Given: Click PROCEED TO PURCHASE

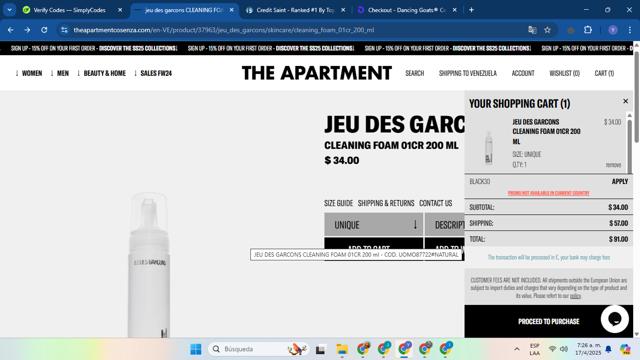Looking at the screenshot, I should [x=549, y=321].
